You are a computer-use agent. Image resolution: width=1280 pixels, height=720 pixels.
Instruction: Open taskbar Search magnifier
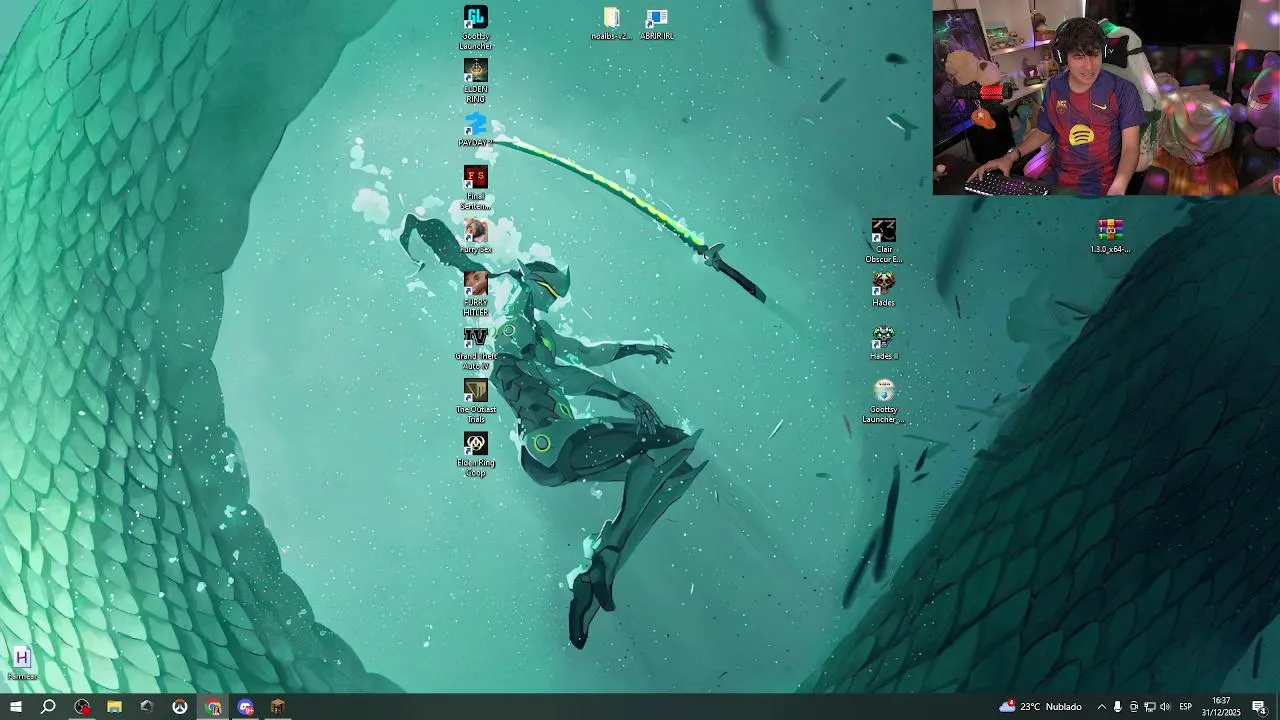pyautogui.click(x=48, y=707)
